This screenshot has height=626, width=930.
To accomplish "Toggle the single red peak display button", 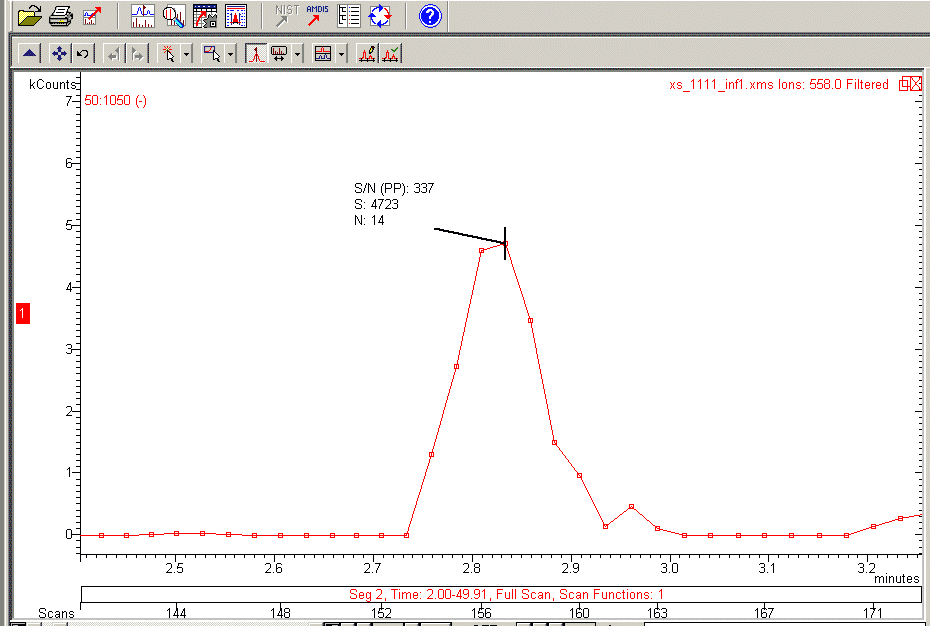I will tap(256, 54).
